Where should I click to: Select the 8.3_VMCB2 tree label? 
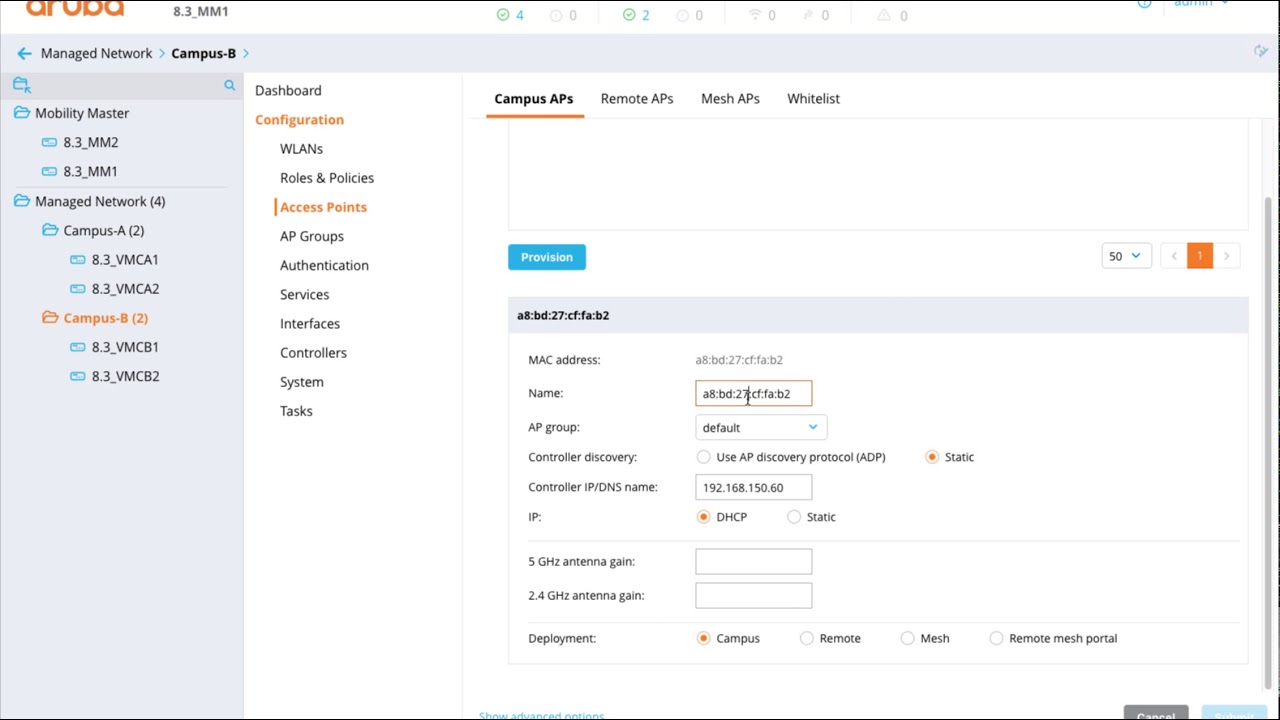coord(125,376)
